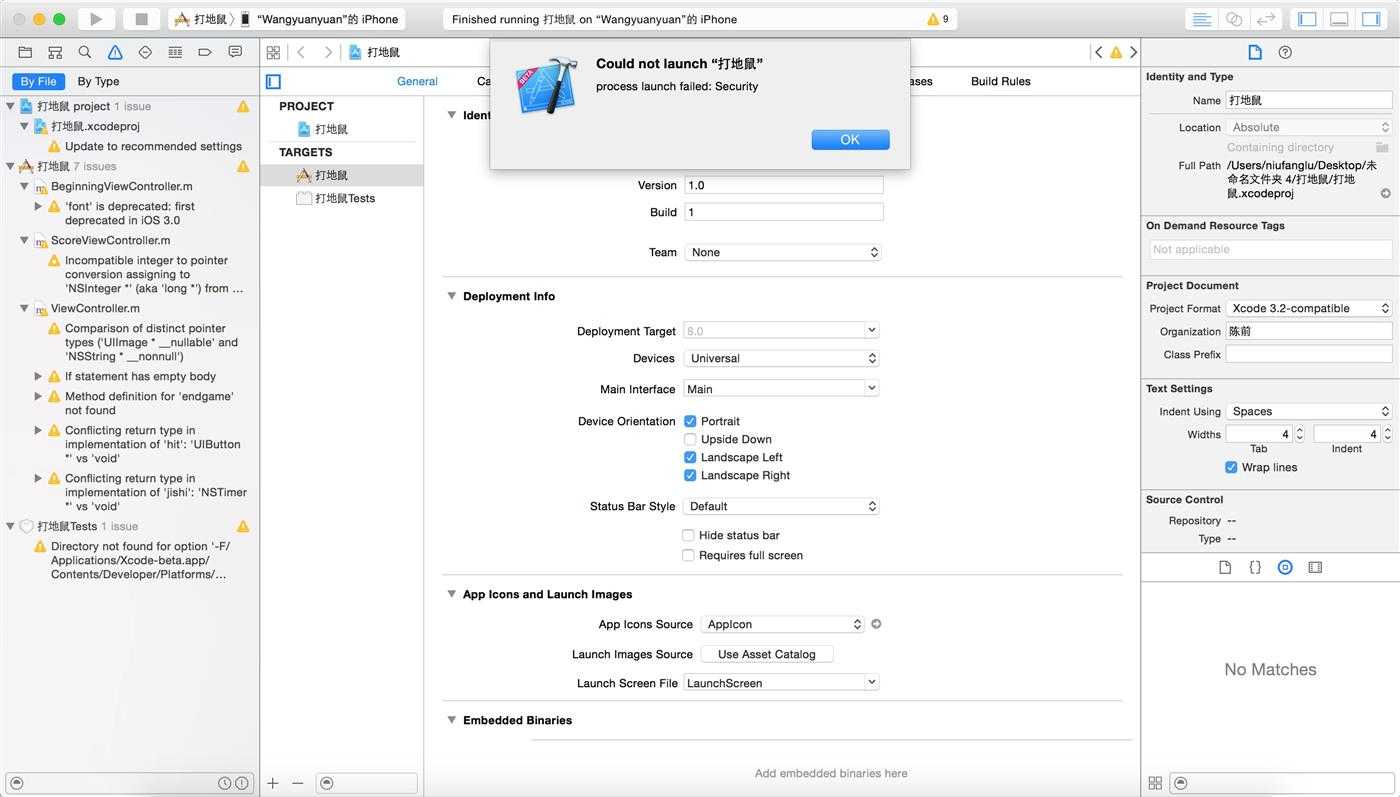
Task: Open the related items grid menu
Action: (x=273, y=52)
